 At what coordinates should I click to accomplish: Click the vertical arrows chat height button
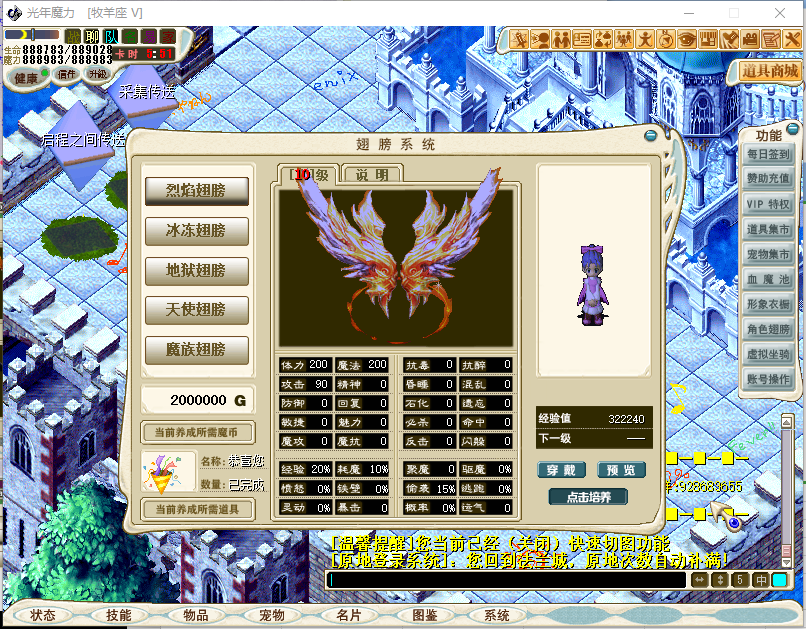click(720, 580)
